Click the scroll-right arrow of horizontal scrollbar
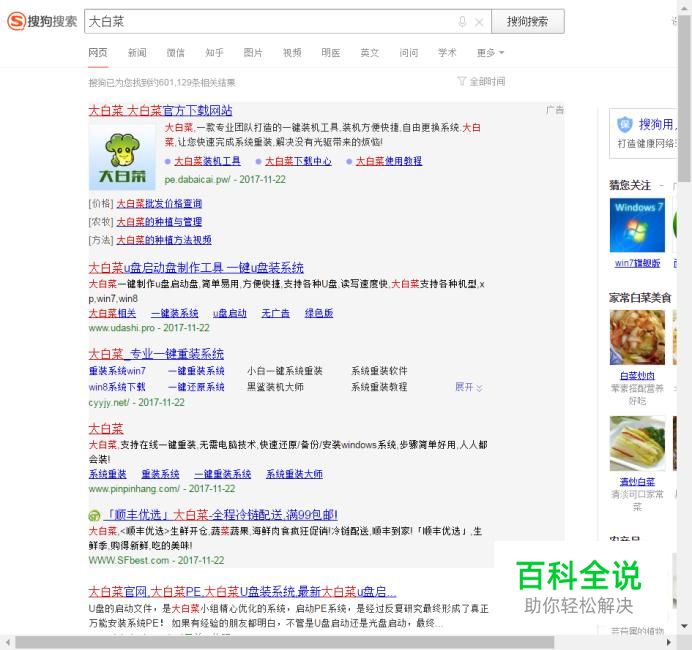The height and width of the screenshot is (650, 692). click(x=669, y=642)
